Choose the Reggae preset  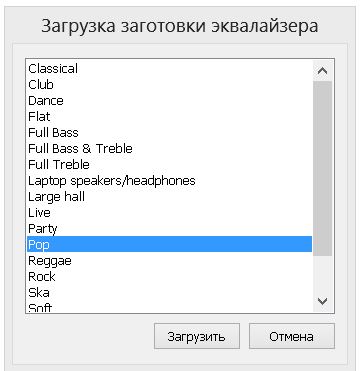pyautogui.click(x=169, y=260)
